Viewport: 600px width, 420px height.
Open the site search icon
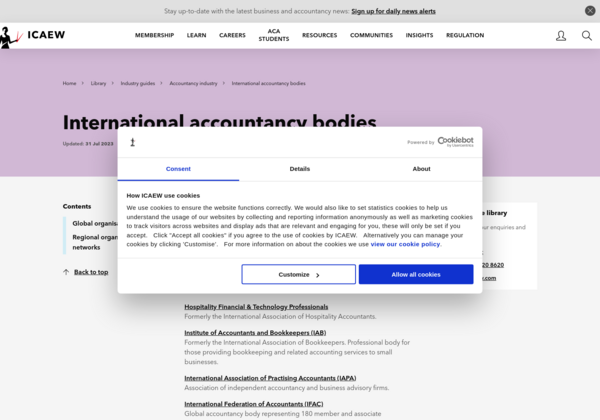(x=586, y=36)
